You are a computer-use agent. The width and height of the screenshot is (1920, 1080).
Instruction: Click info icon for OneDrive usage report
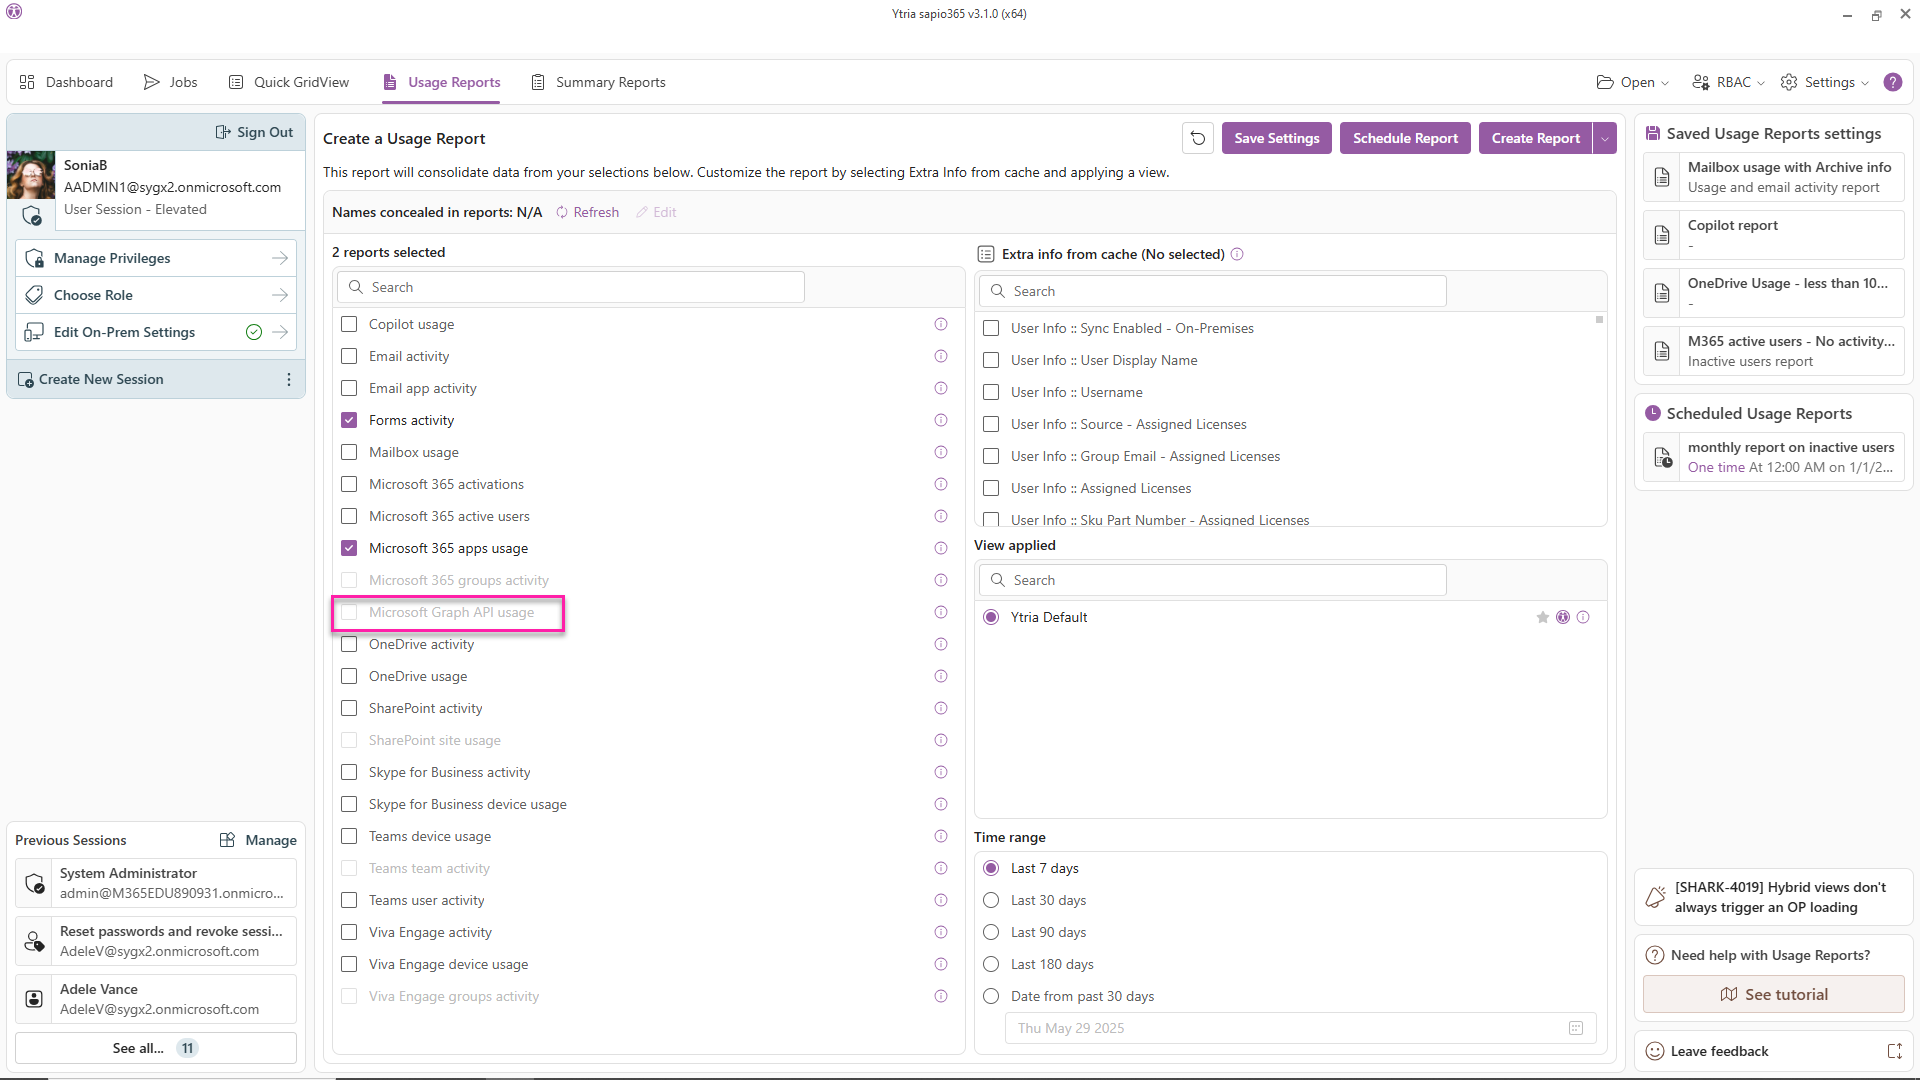click(940, 676)
